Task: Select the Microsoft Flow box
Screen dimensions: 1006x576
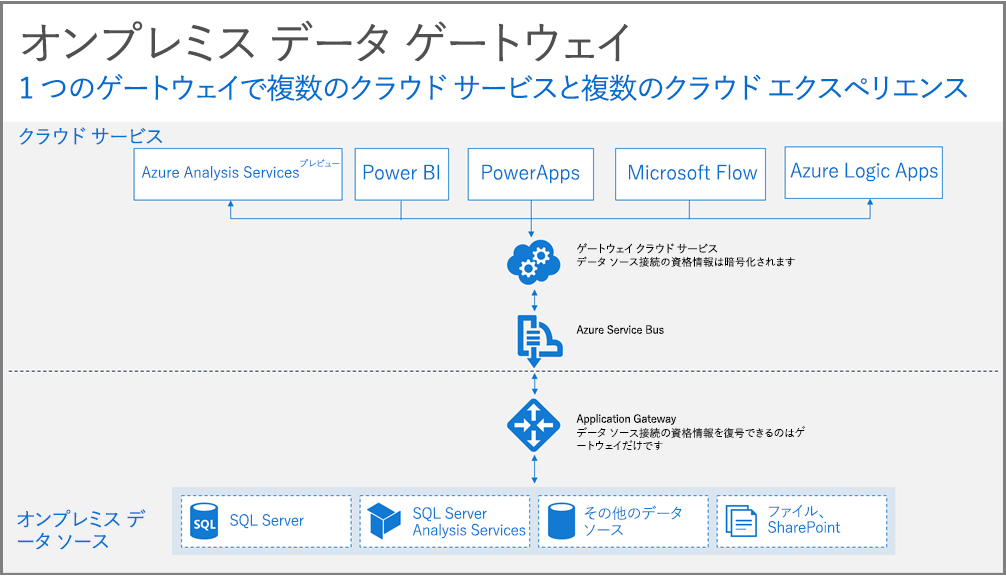Action: pyautogui.click(x=690, y=174)
